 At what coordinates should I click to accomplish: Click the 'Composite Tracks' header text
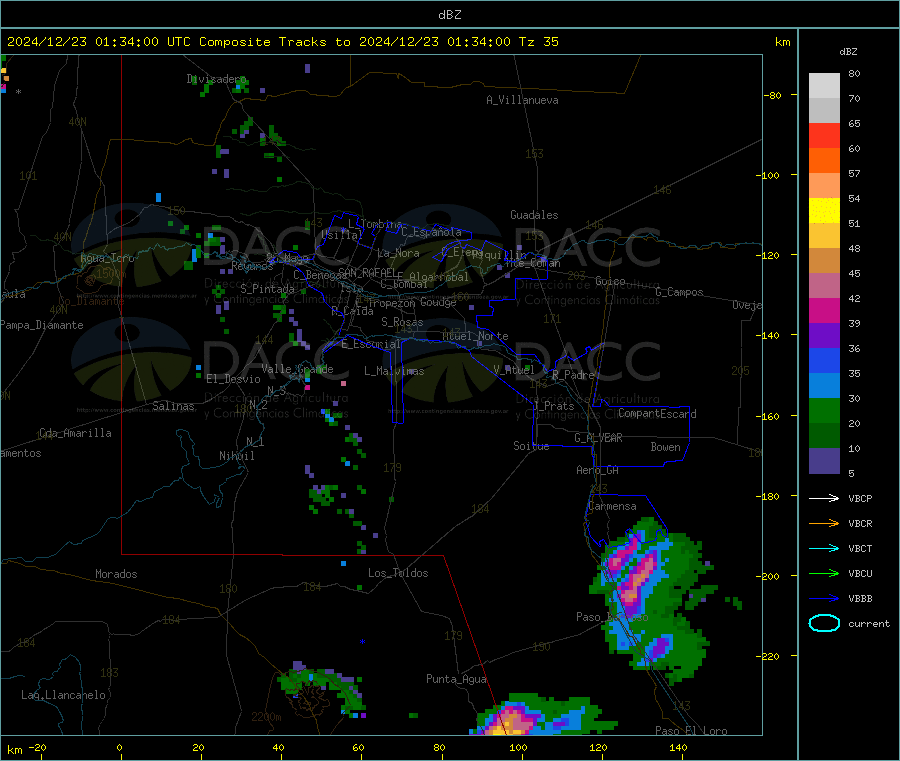pyautogui.click(x=263, y=42)
